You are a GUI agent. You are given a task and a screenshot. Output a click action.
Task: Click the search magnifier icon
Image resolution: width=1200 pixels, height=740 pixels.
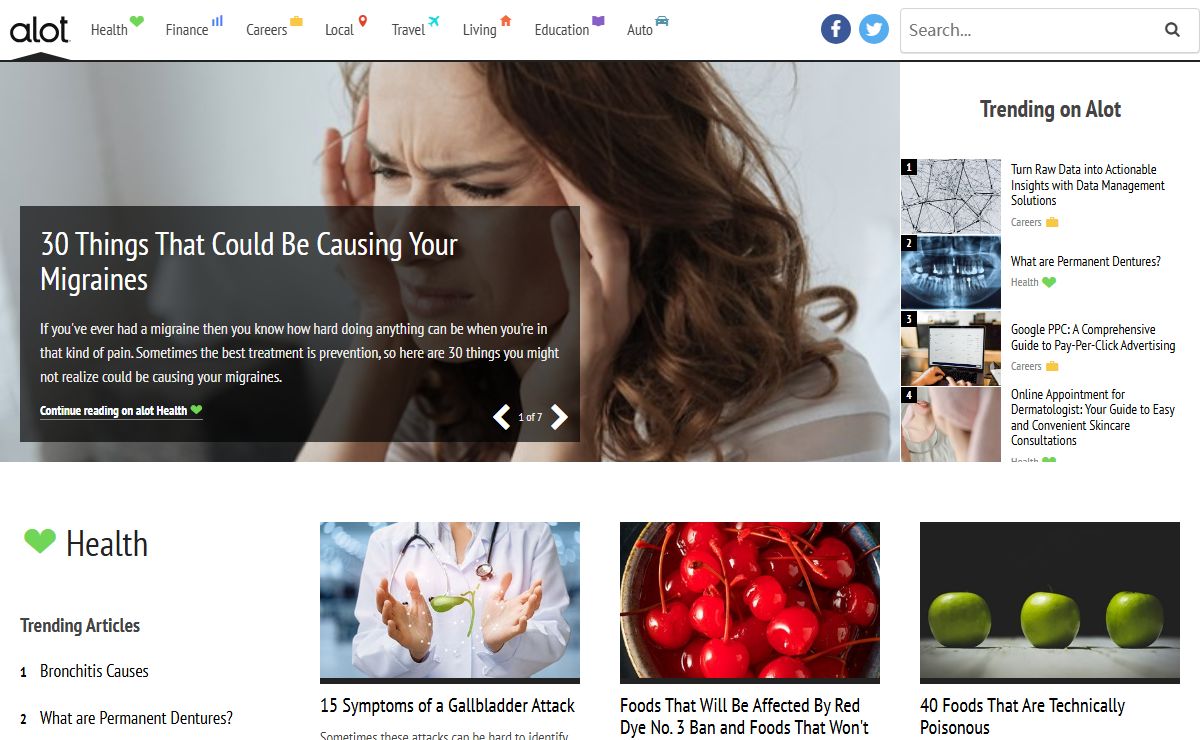(x=1172, y=30)
